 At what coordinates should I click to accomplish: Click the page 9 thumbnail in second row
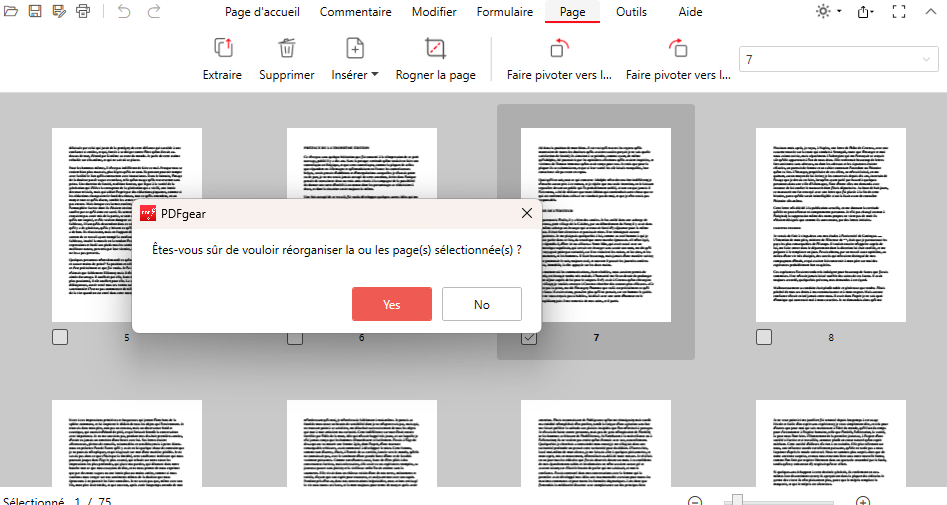(127, 443)
